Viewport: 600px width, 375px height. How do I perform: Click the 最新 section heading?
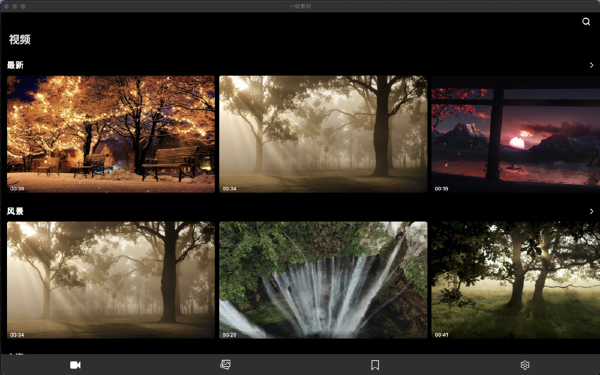pyautogui.click(x=15, y=65)
